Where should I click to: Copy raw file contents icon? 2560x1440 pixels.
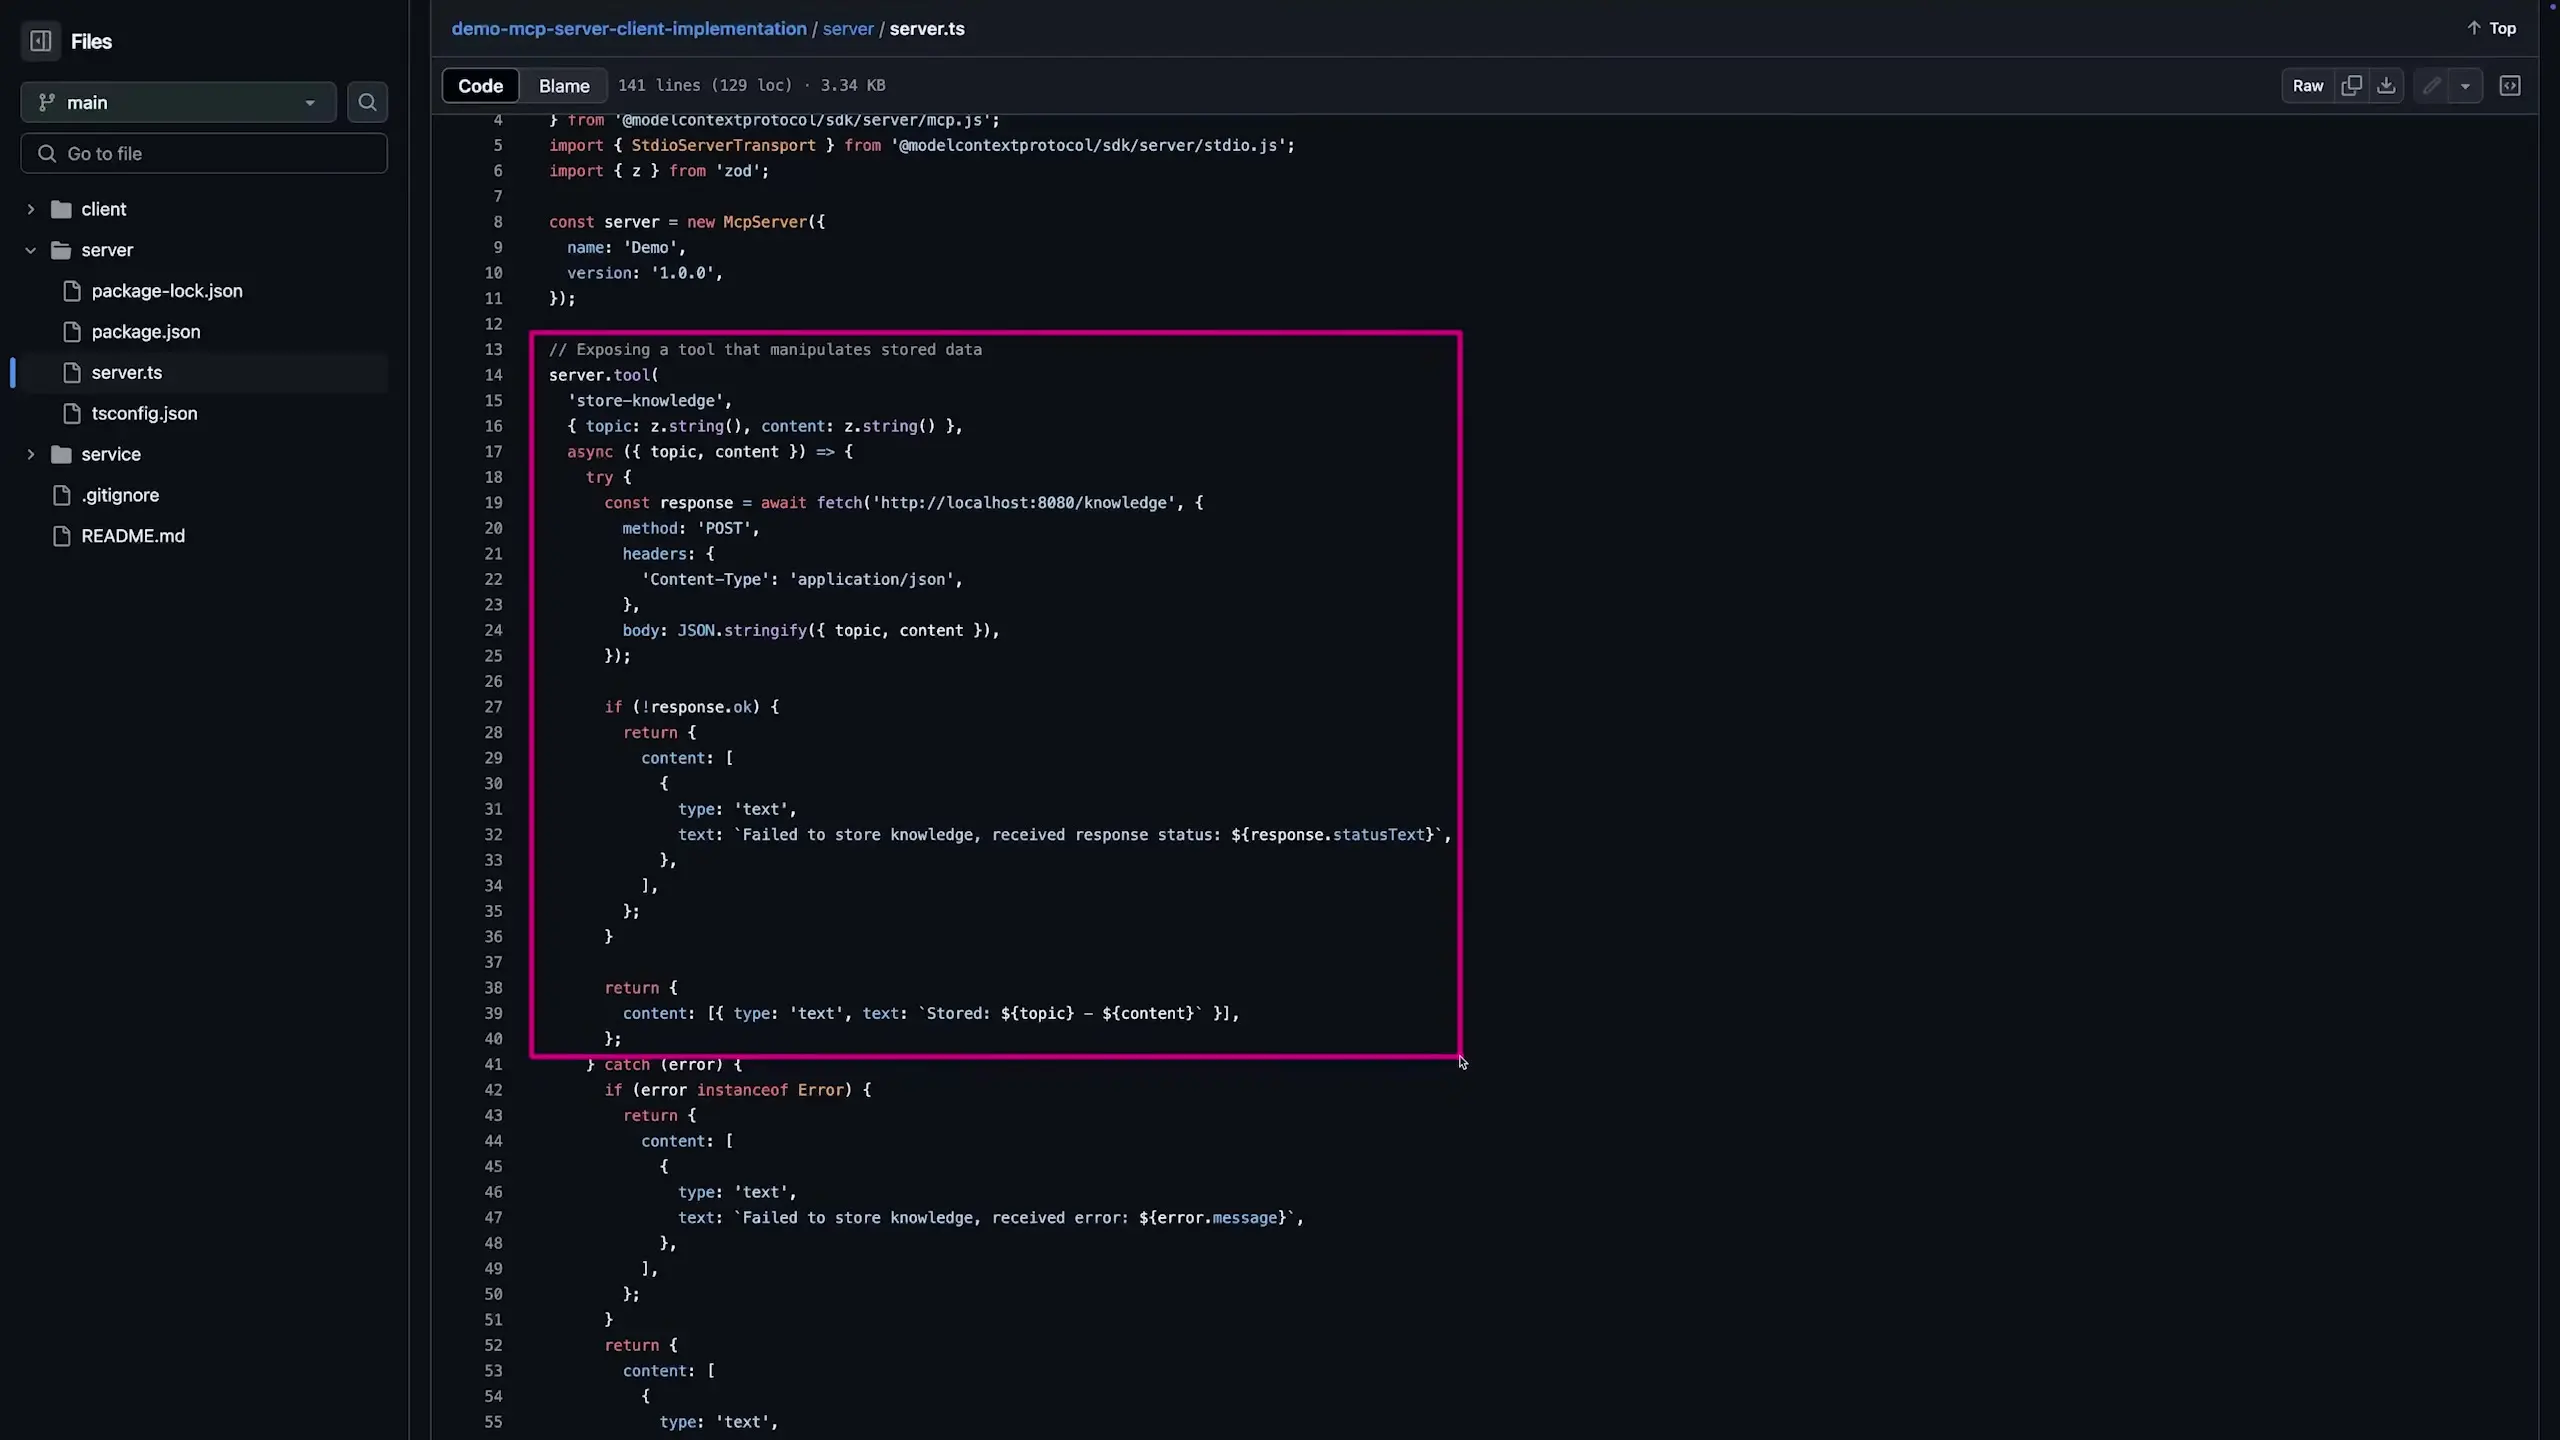click(2352, 86)
